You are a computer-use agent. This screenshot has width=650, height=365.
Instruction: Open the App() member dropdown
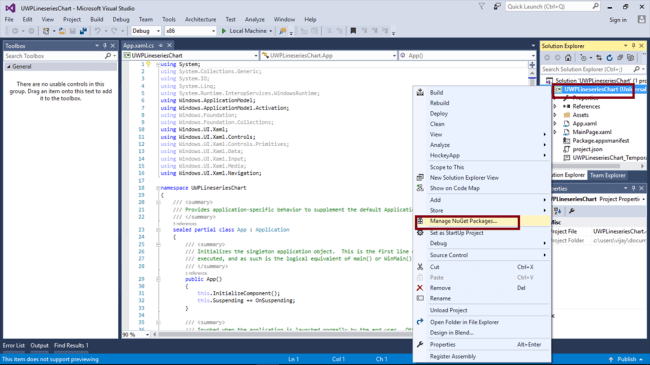coord(533,56)
